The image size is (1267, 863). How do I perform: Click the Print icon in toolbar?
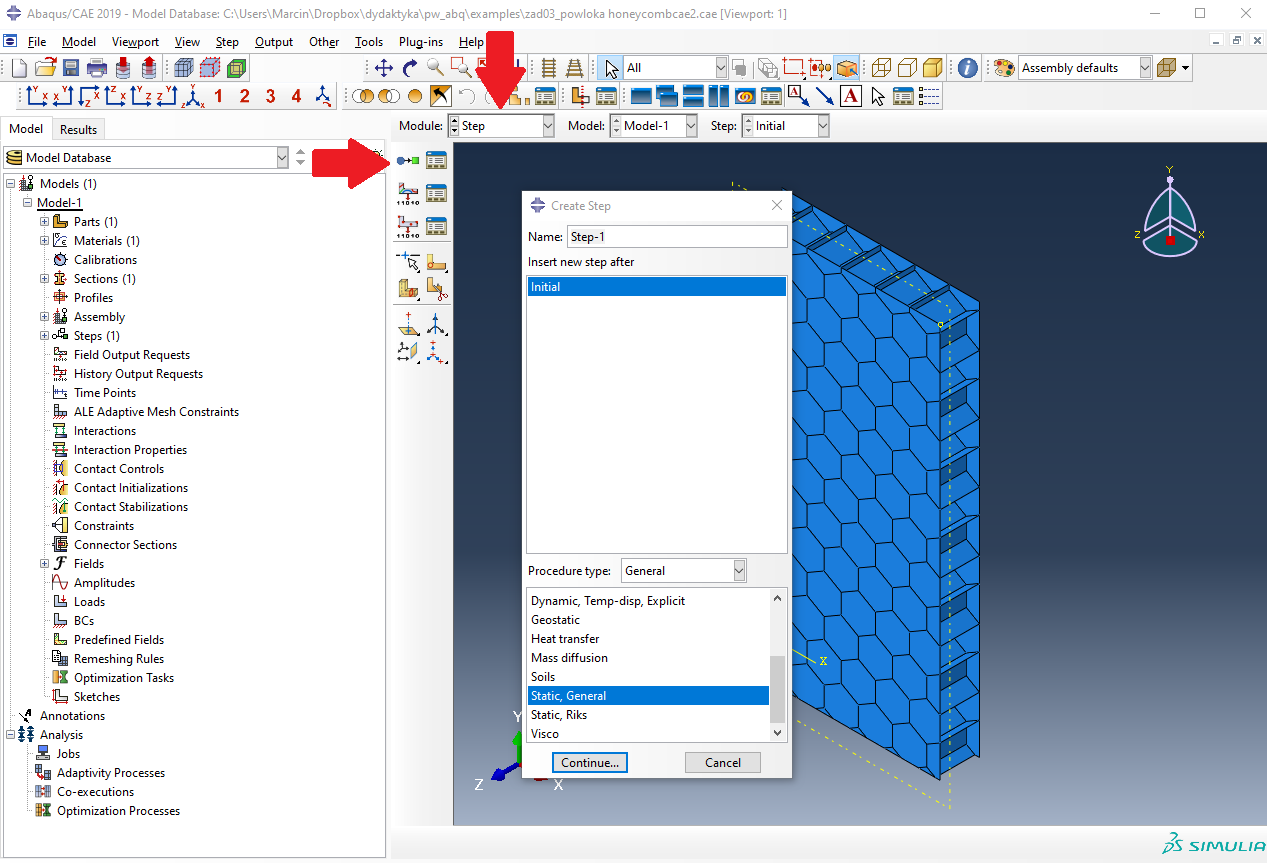[97, 68]
